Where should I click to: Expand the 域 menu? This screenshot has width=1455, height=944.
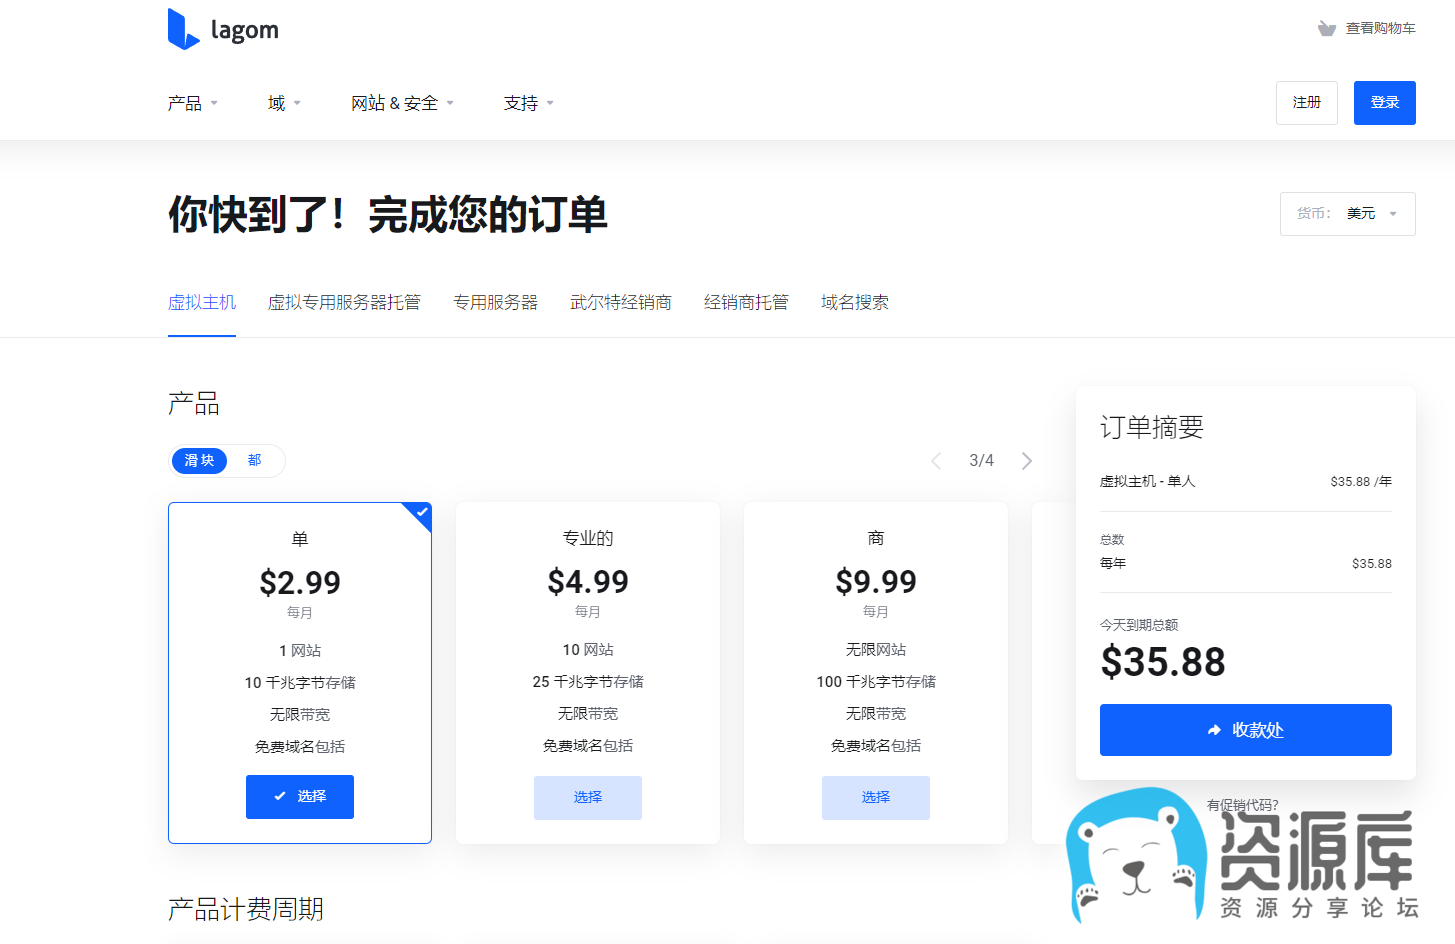[284, 103]
